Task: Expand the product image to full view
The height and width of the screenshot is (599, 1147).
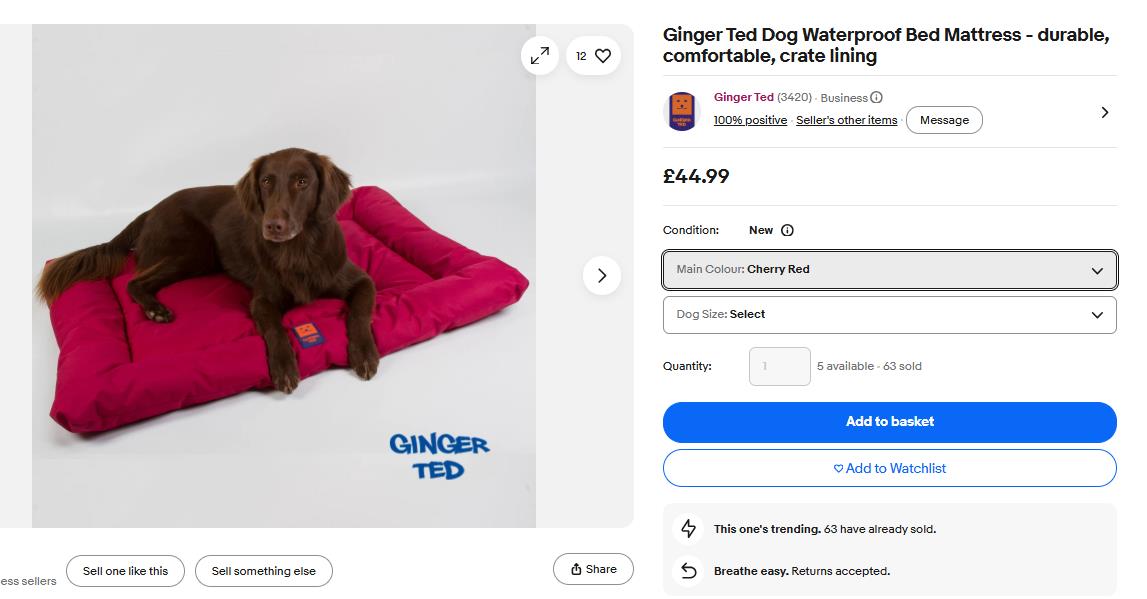Action: click(540, 56)
